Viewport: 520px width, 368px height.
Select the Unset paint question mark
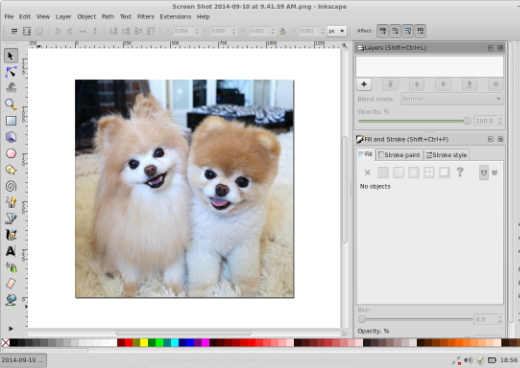point(460,172)
